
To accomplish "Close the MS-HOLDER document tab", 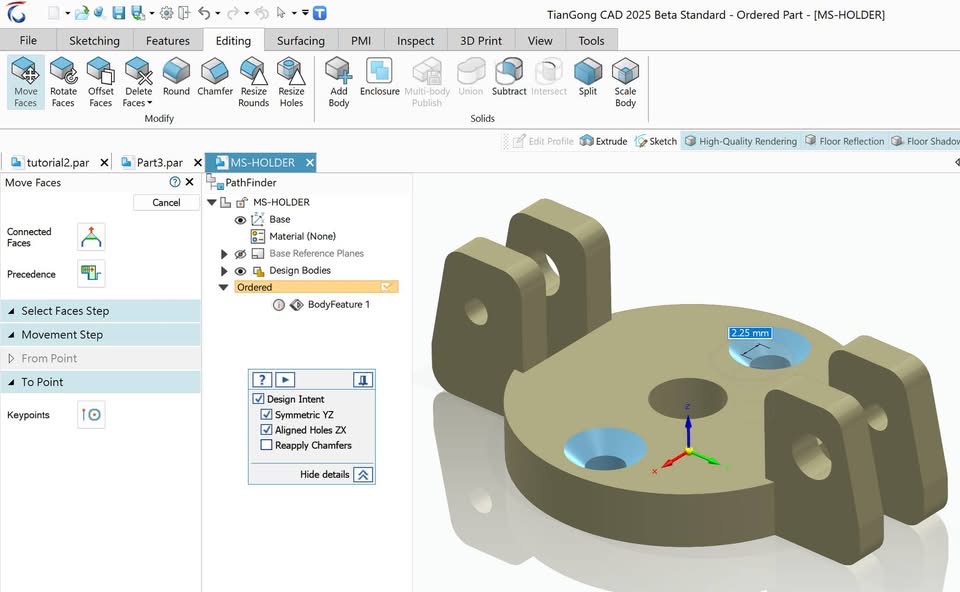I will click(x=310, y=162).
